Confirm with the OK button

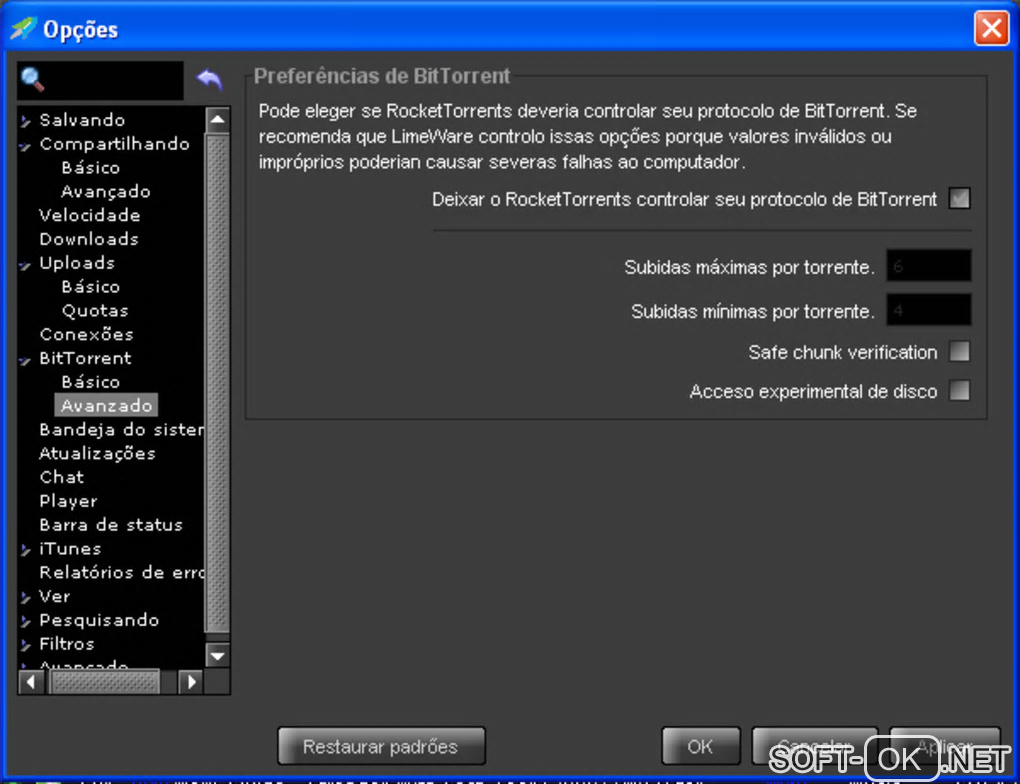(701, 746)
